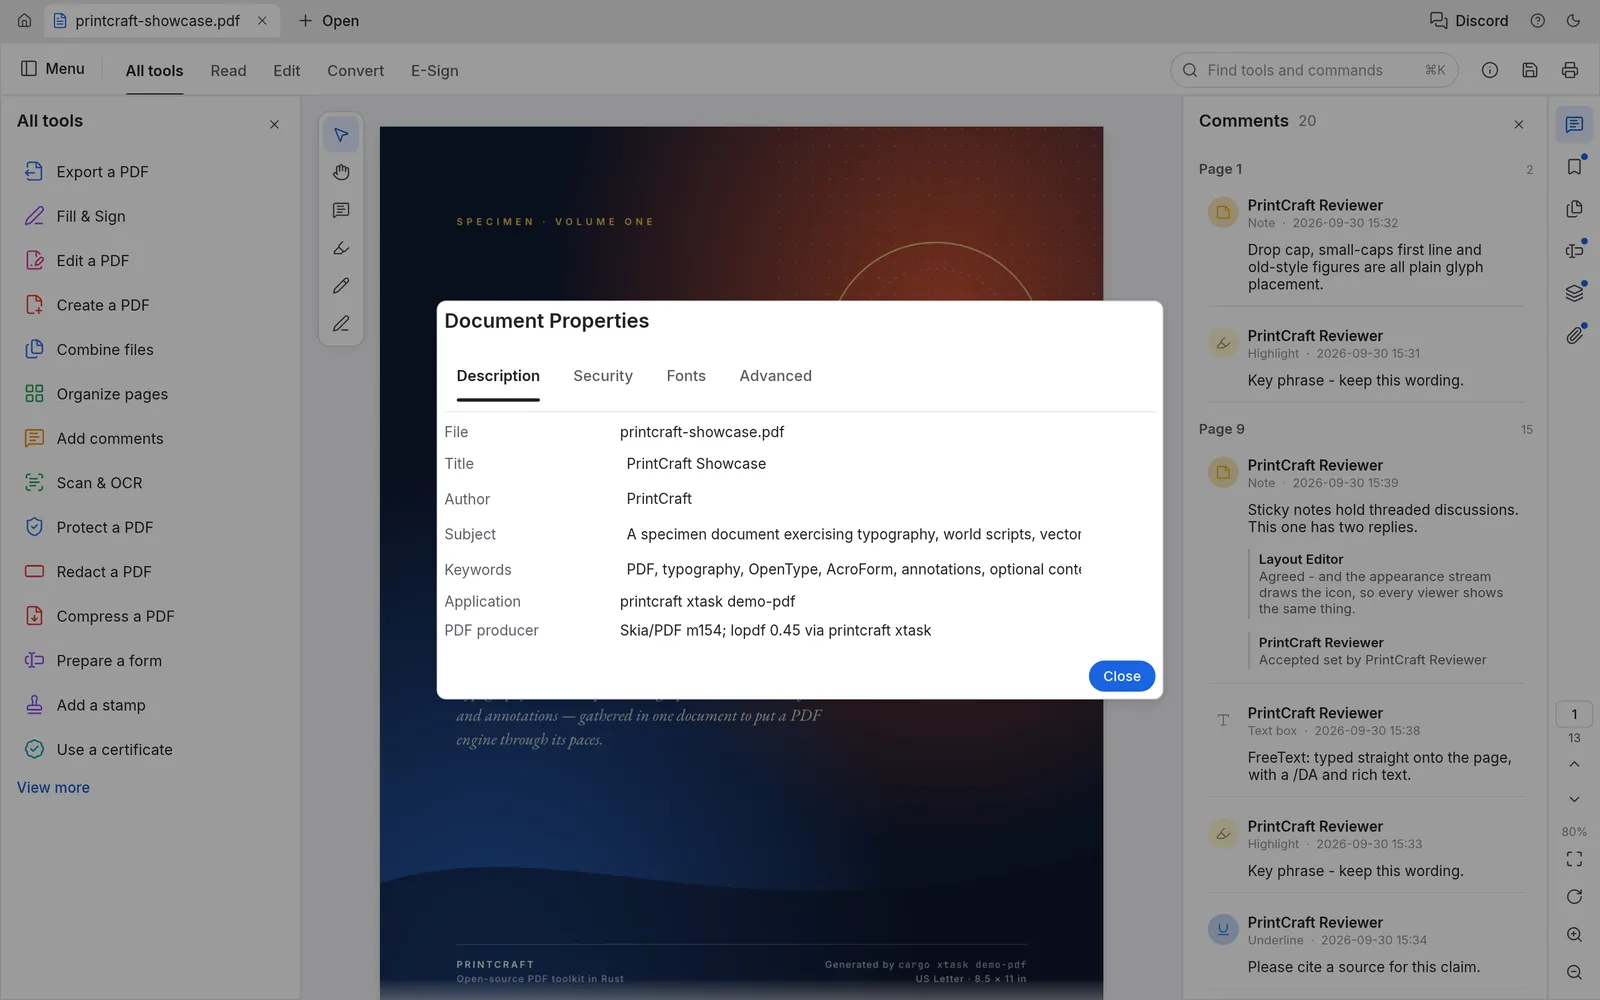This screenshot has height=1000, width=1600.
Task: Go to the previous page with the up chevron
Action: point(1574,765)
